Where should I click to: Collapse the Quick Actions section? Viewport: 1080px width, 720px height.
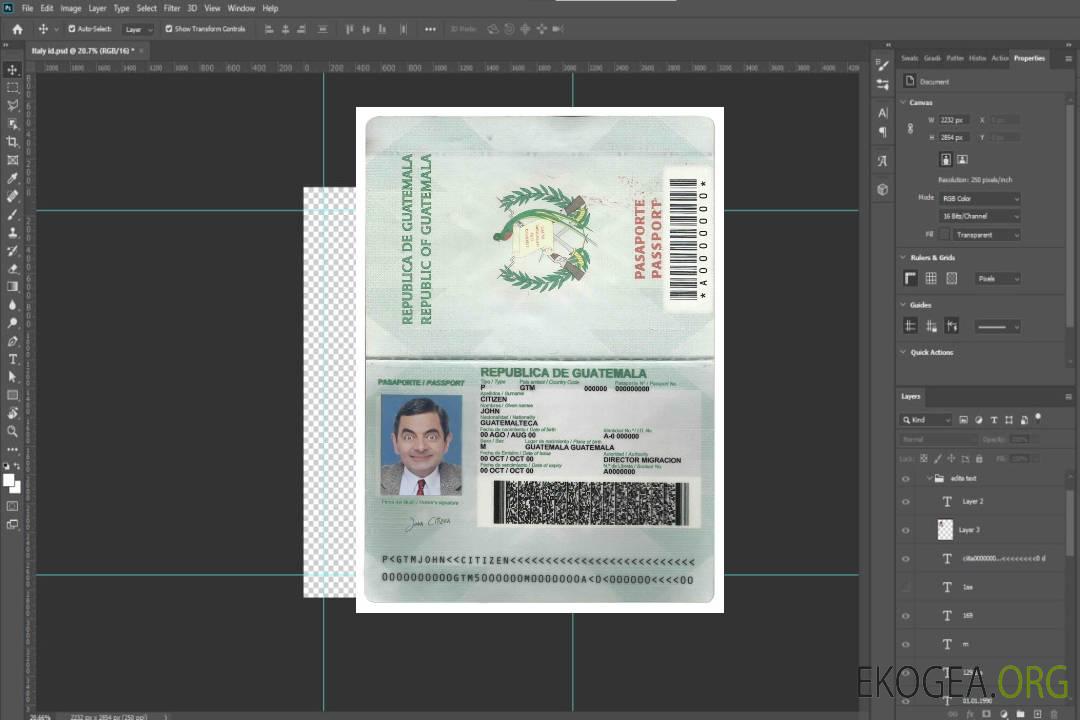click(903, 352)
